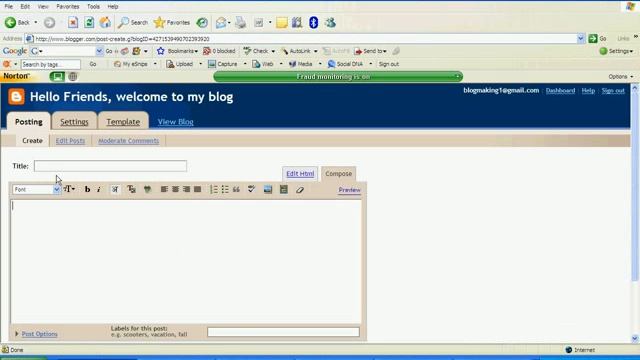This screenshot has height=360, width=640.
Task: Stop loading the page
Action: click(x=73, y=22)
